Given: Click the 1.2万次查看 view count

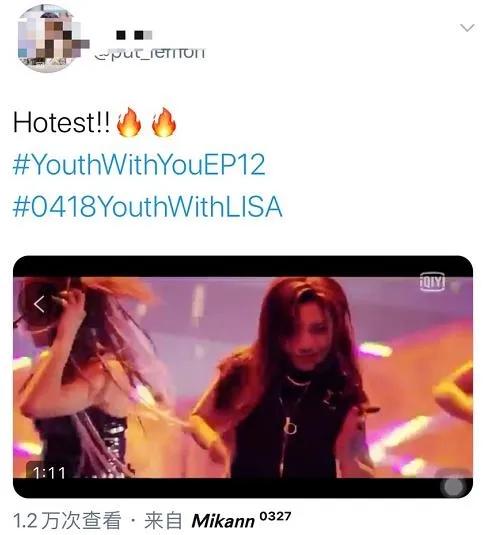Looking at the screenshot, I should click(67, 520).
